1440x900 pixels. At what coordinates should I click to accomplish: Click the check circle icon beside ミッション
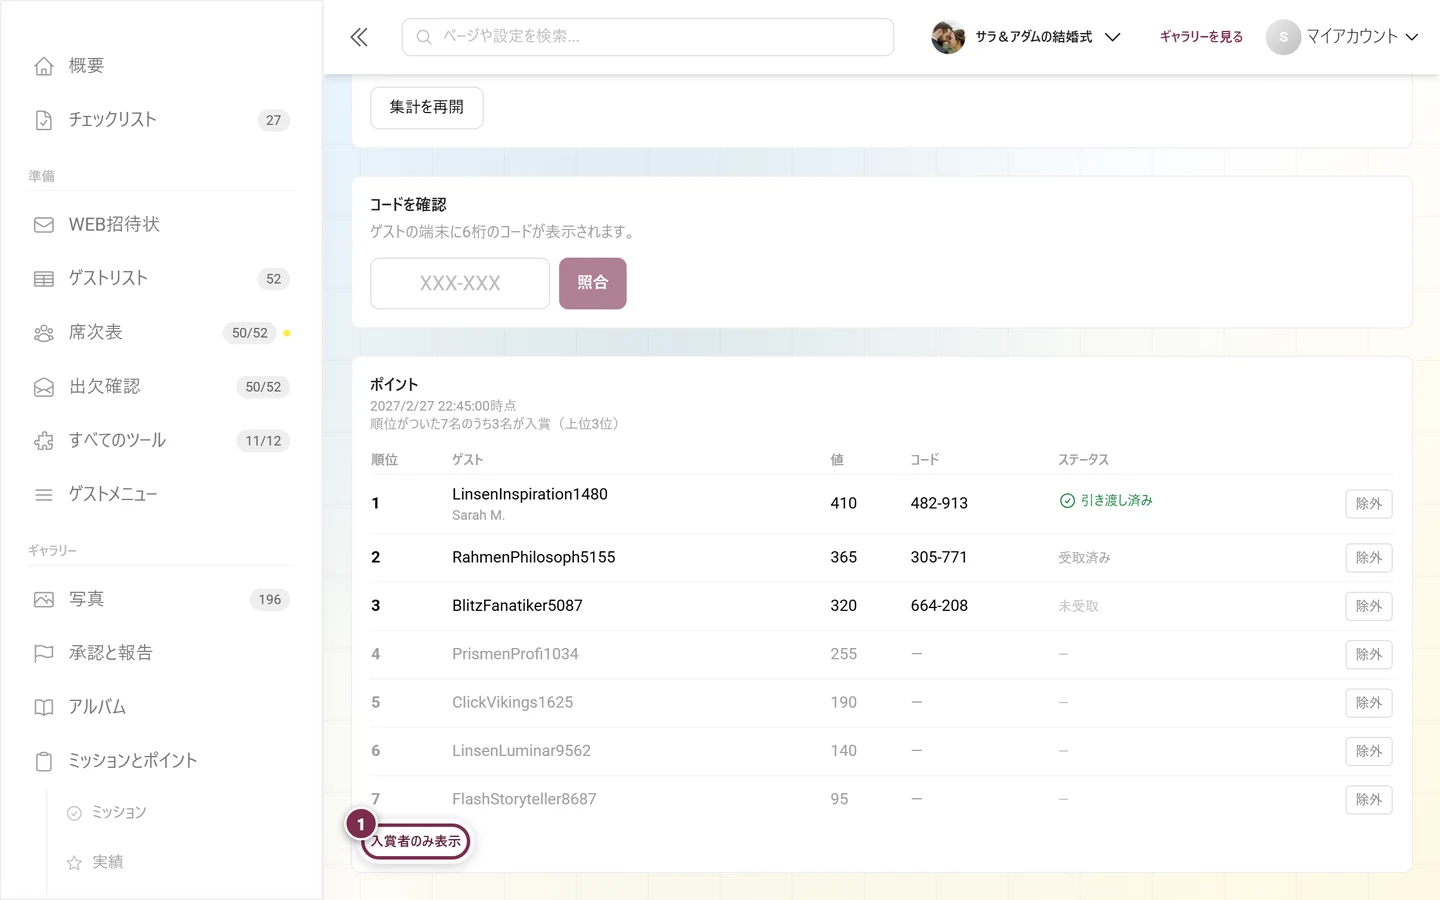tap(74, 813)
